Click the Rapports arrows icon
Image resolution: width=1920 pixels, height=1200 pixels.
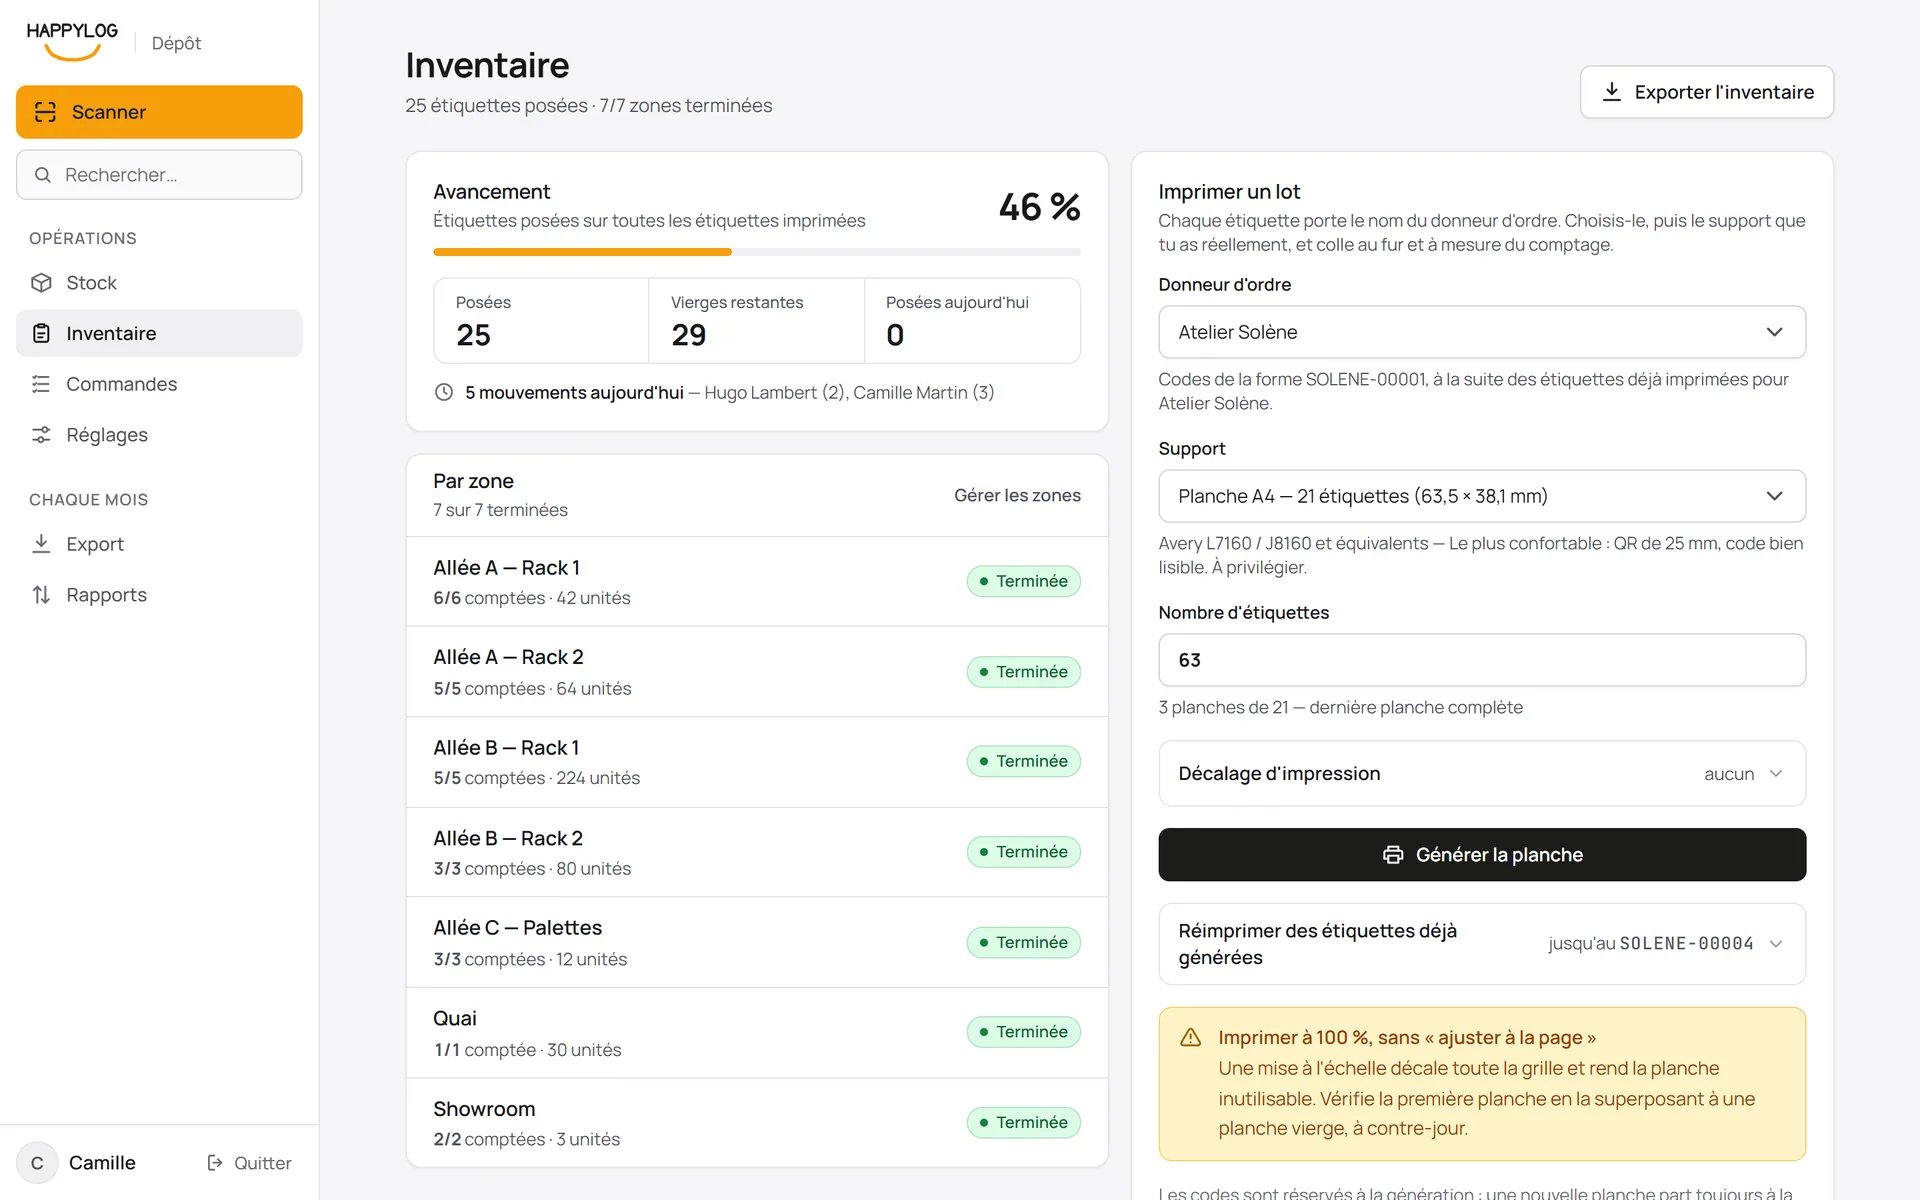click(x=41, y=595)
